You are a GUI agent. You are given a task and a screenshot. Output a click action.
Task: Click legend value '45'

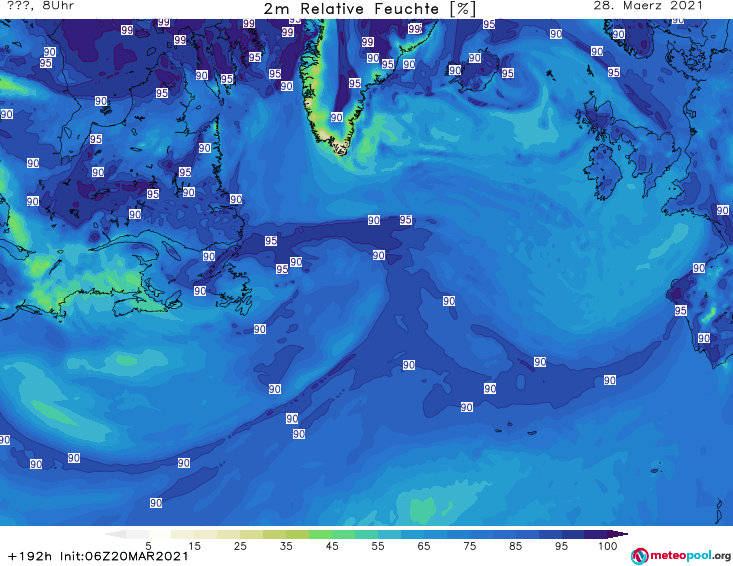(331, 546)
